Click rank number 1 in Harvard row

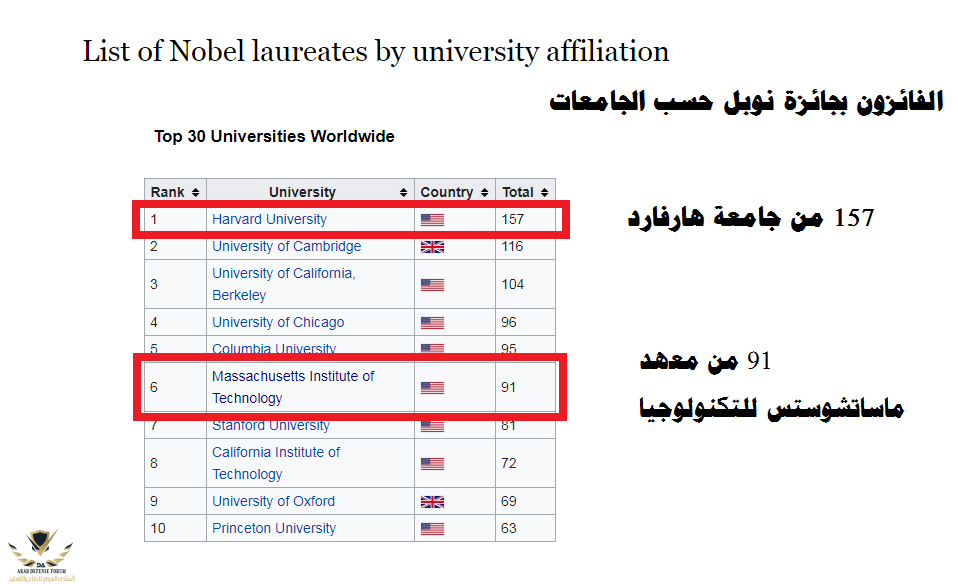pos(154,219)
